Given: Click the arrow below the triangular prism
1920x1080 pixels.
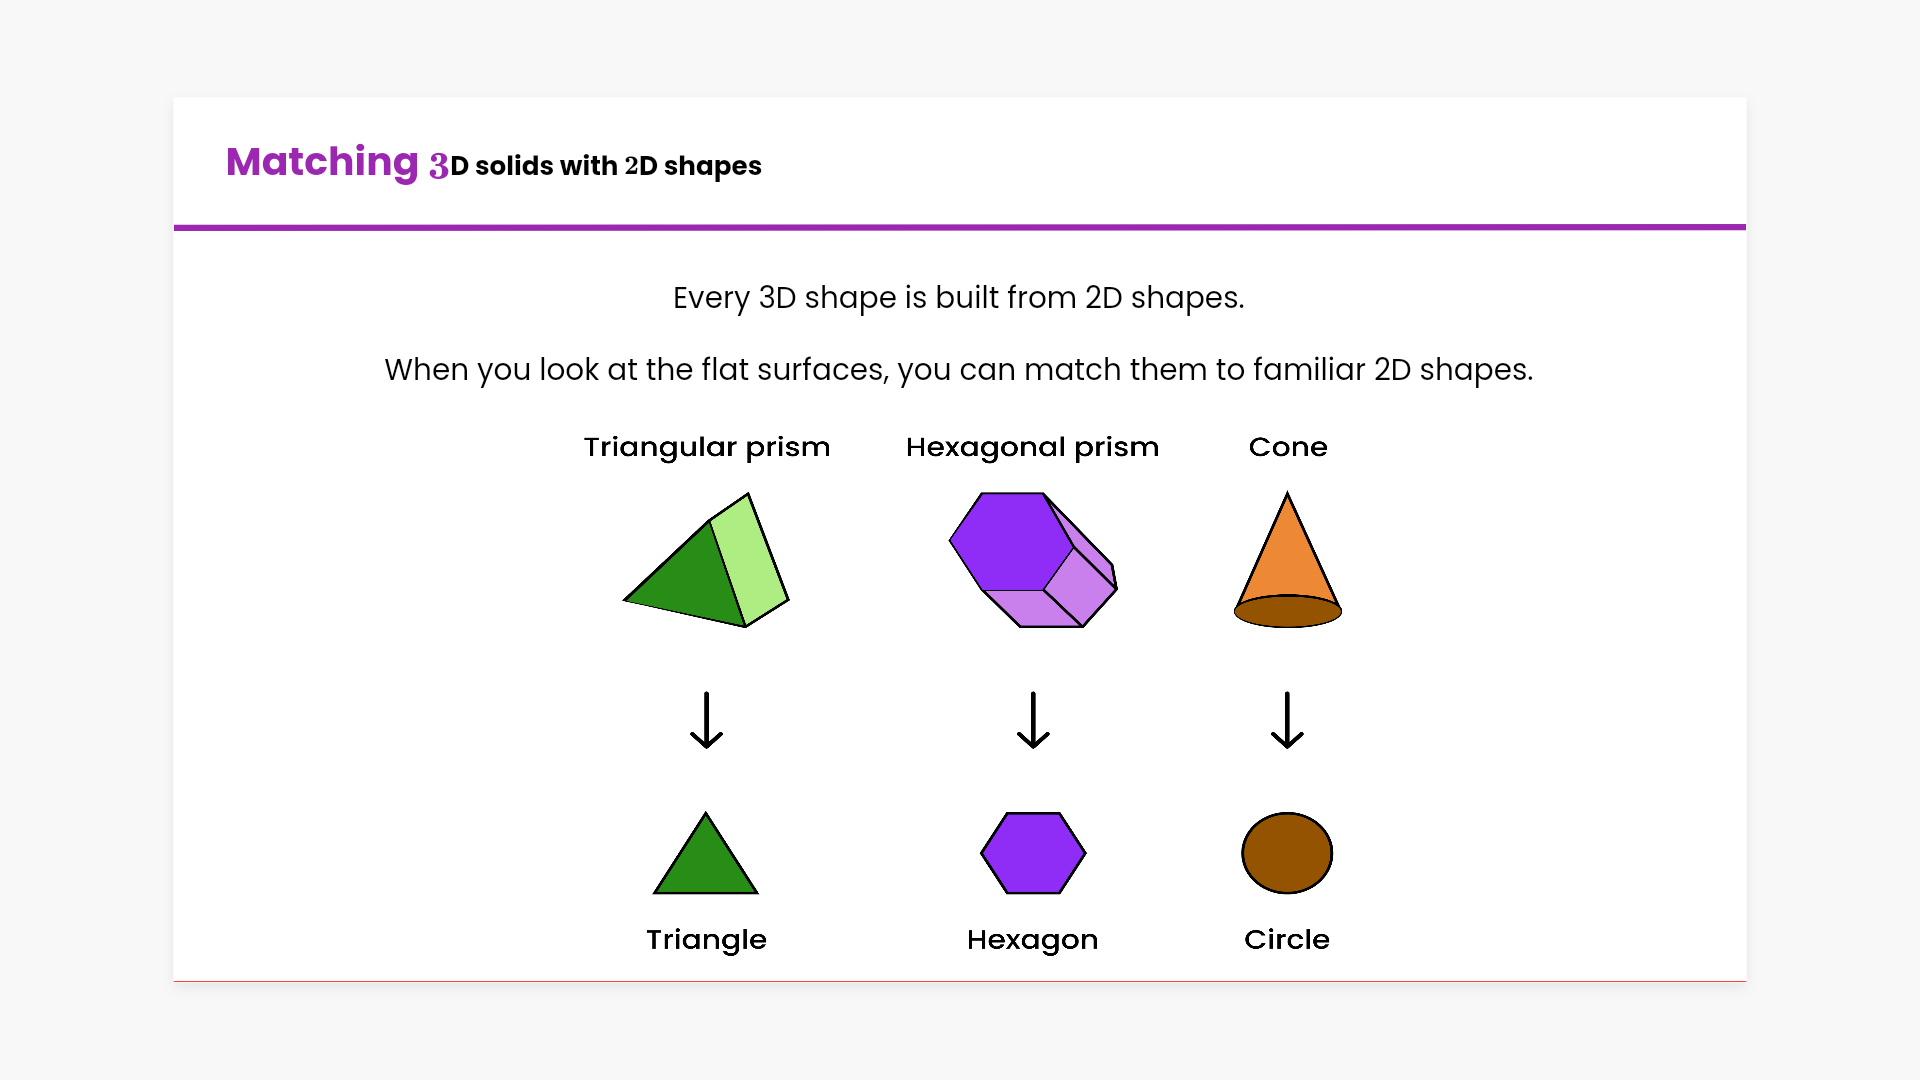Looking at the screenshot, I should [706, 720].
